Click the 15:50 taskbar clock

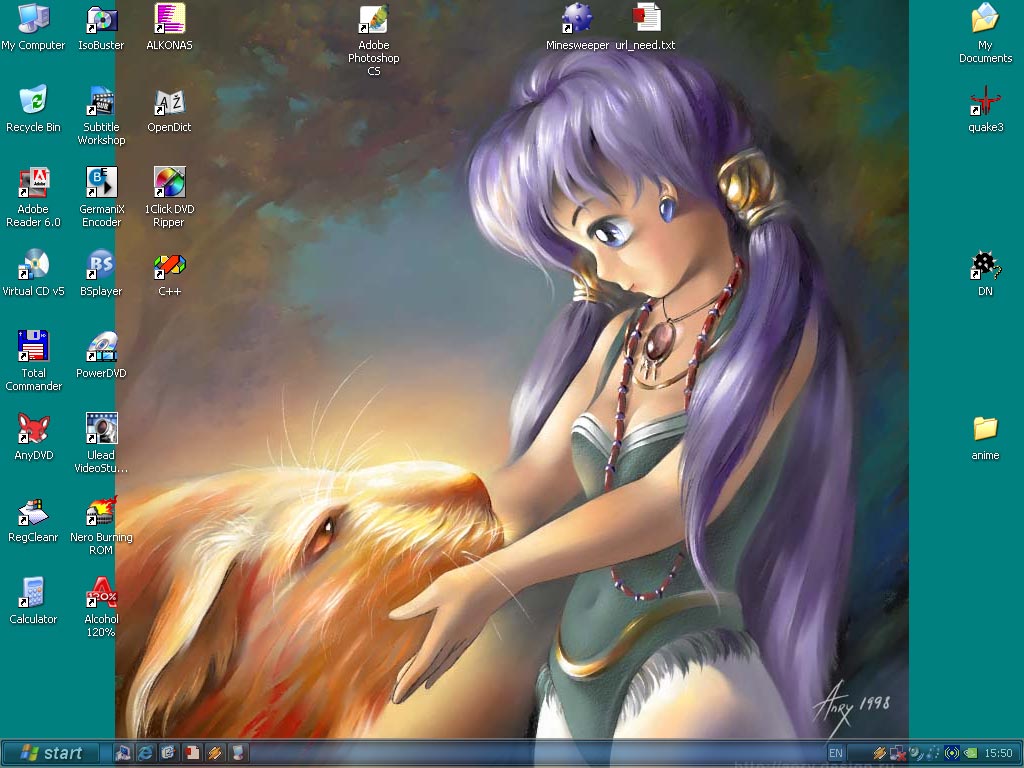(998, 753)
